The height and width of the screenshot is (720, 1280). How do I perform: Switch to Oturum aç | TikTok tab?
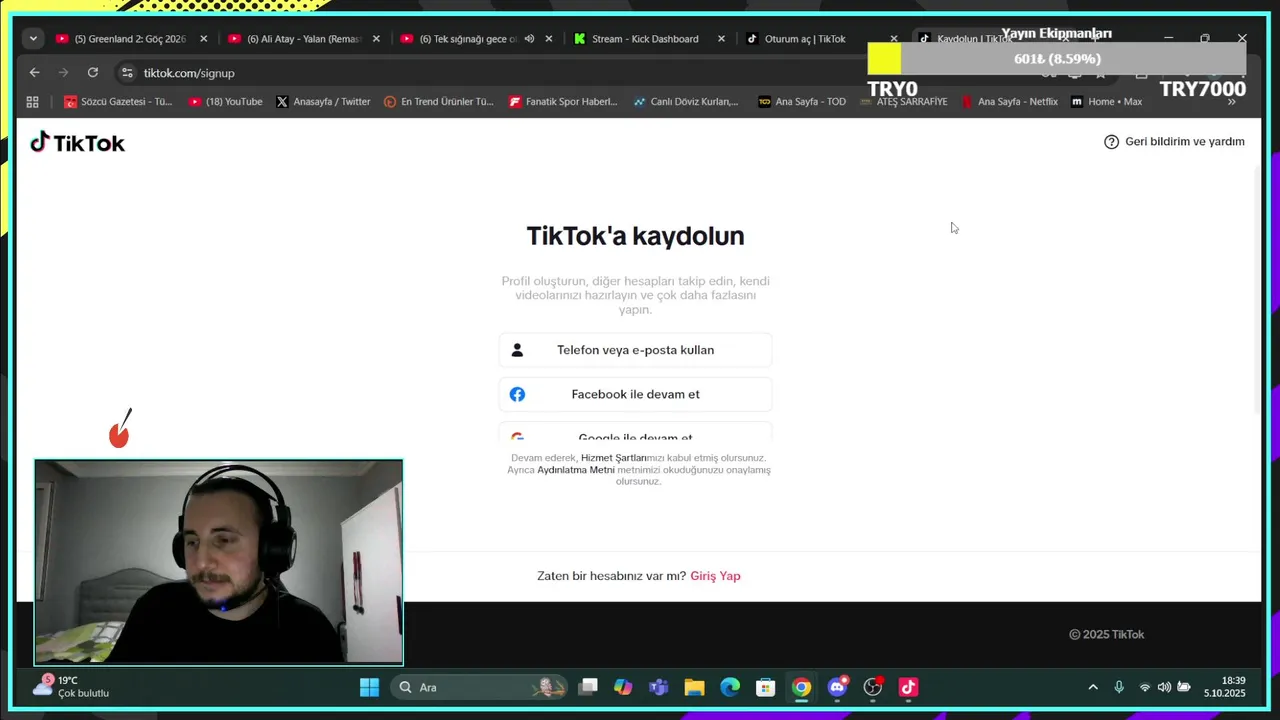point(807,39)
